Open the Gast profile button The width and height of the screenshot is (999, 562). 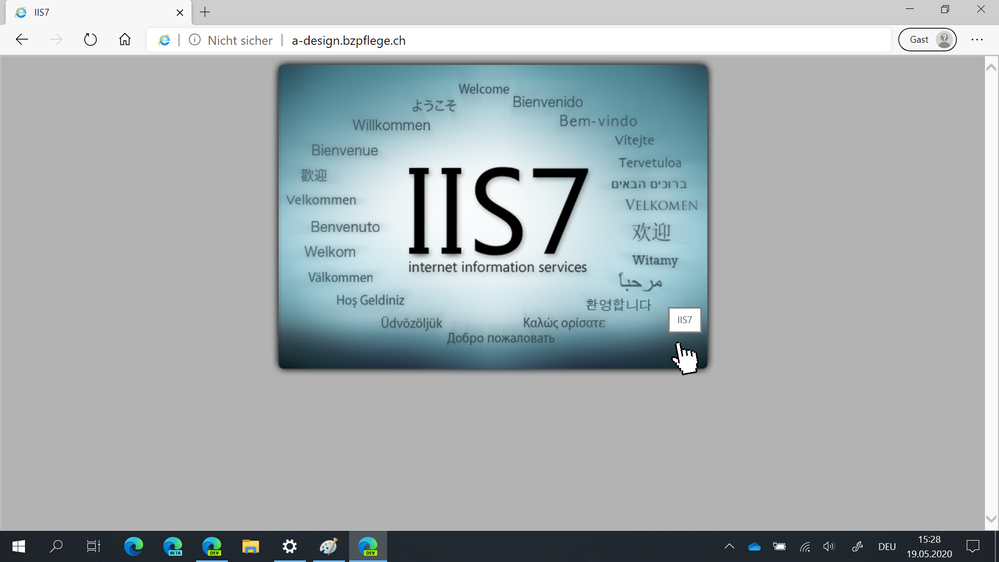point(927,40)
